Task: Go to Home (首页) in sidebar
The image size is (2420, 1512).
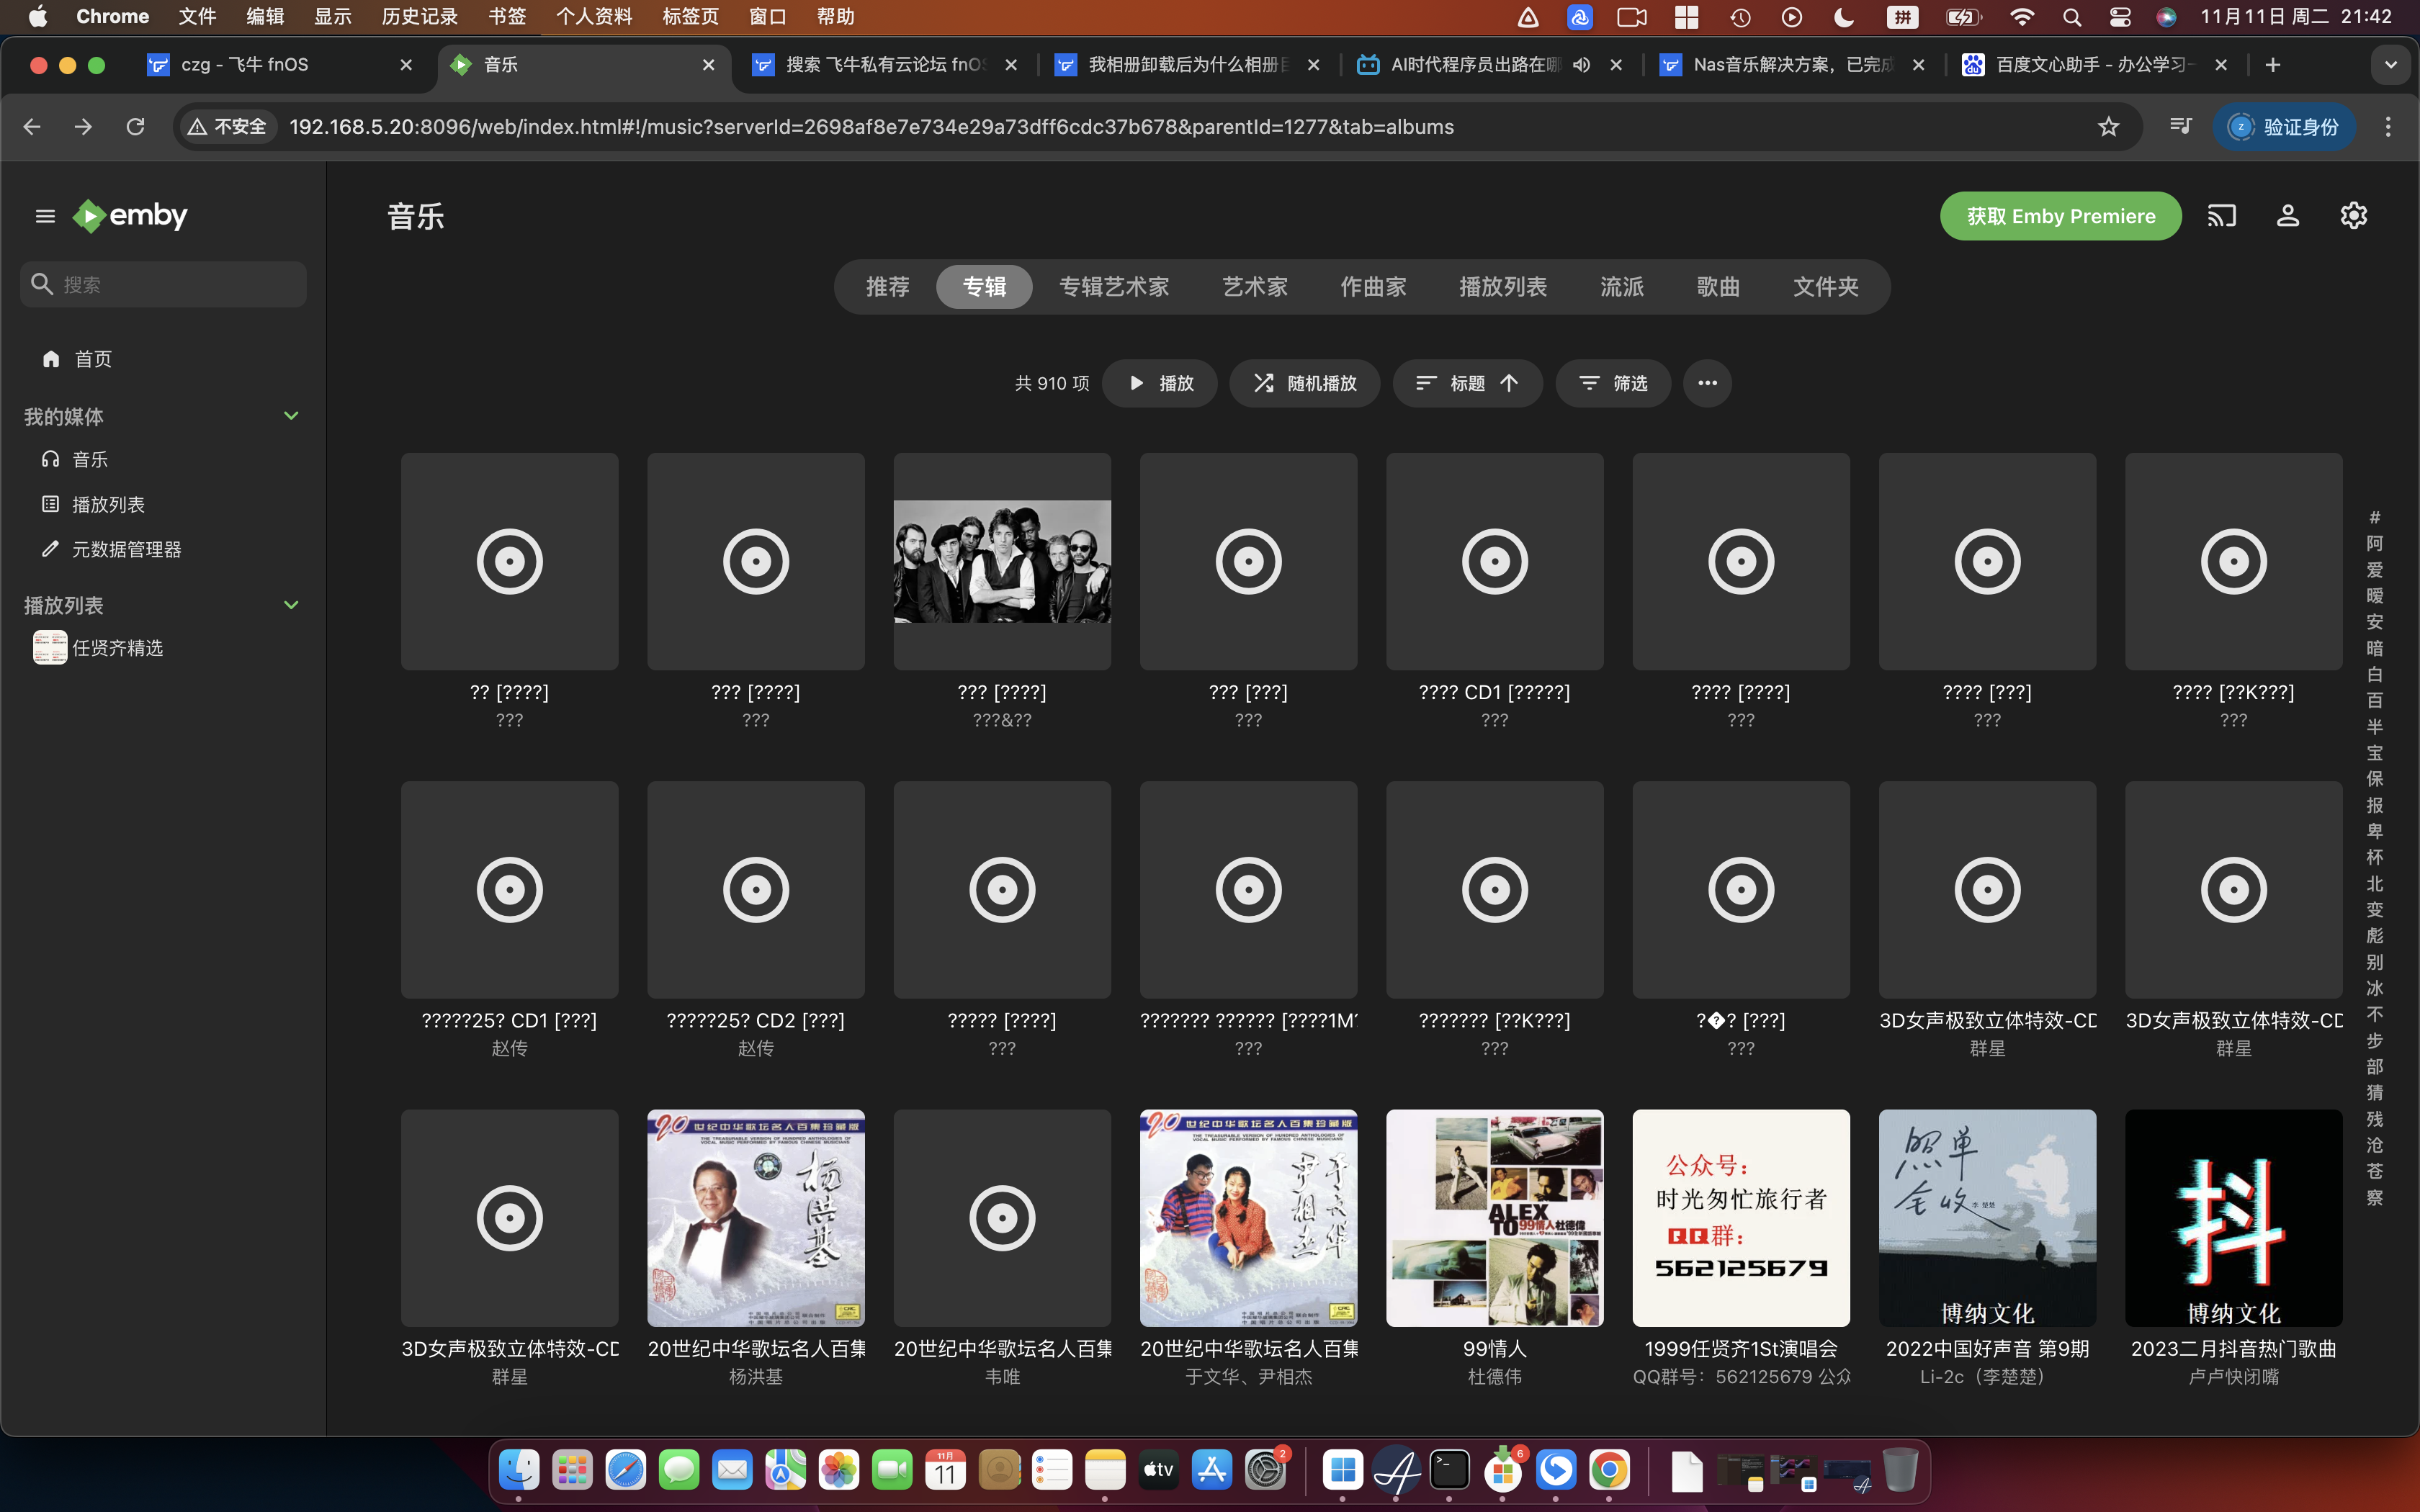Action: 92,359
